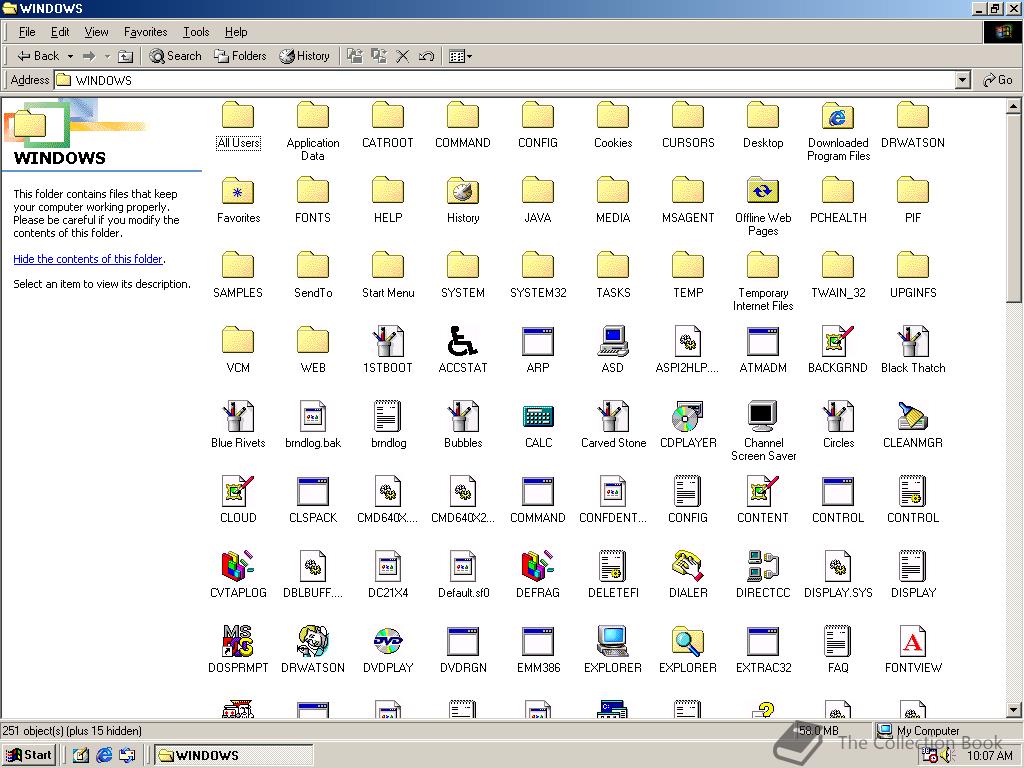Select the FAQ text file

click(837, 641)
